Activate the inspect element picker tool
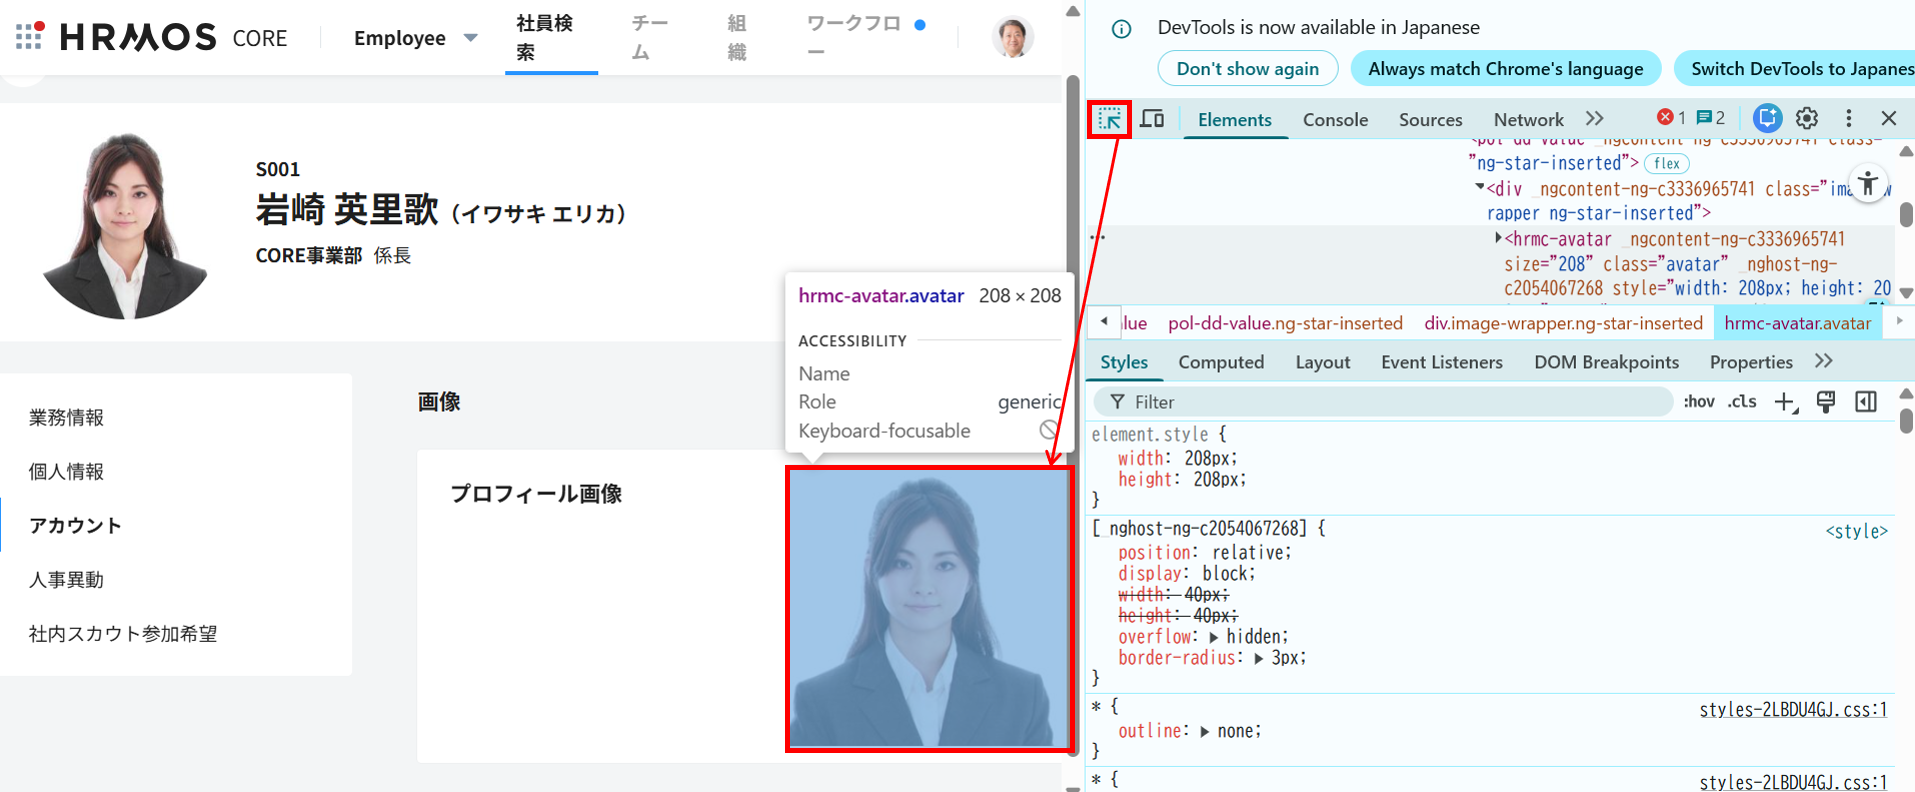The width and height of the screenshot is (1915, 792). click(x=1109, y=119)
